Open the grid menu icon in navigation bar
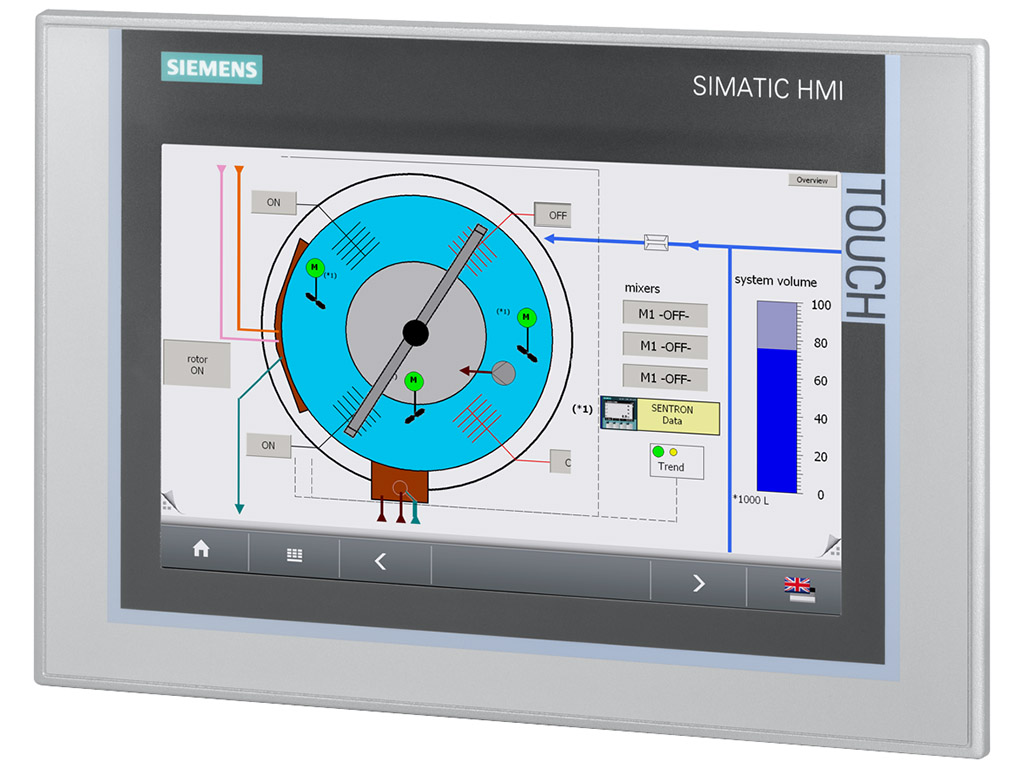Image resolution: width=1024 pixels, height=768 pixels. (x=294, y=555)
